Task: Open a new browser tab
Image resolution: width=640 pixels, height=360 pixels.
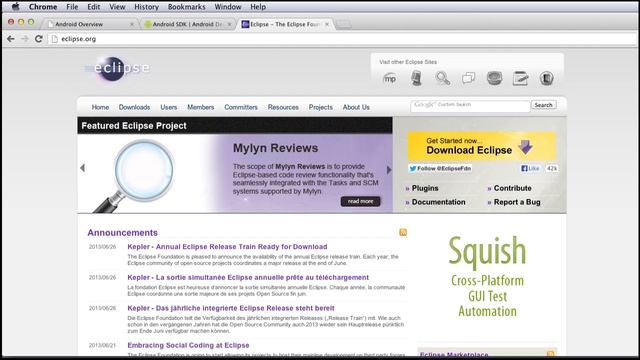Action: tap(343, 24)
